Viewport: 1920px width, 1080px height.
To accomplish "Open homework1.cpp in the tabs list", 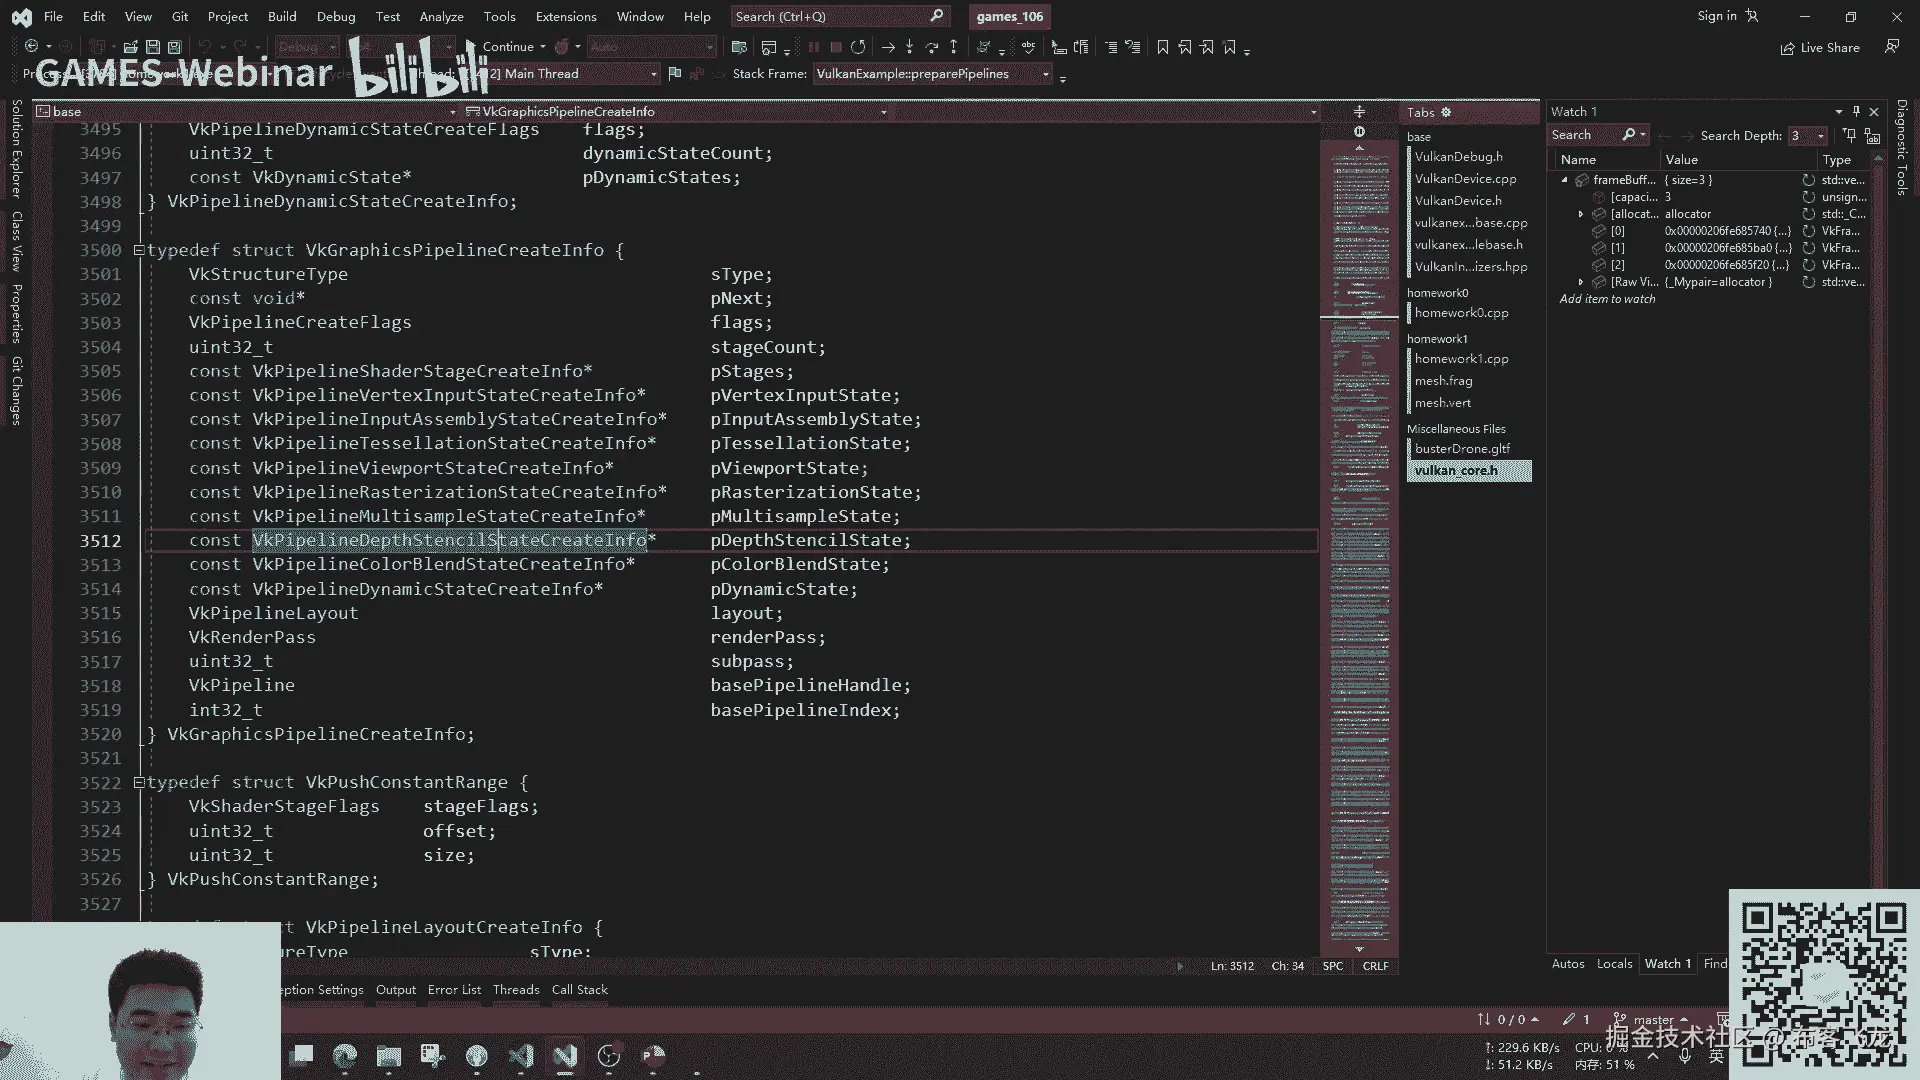I will [1461, 359].
